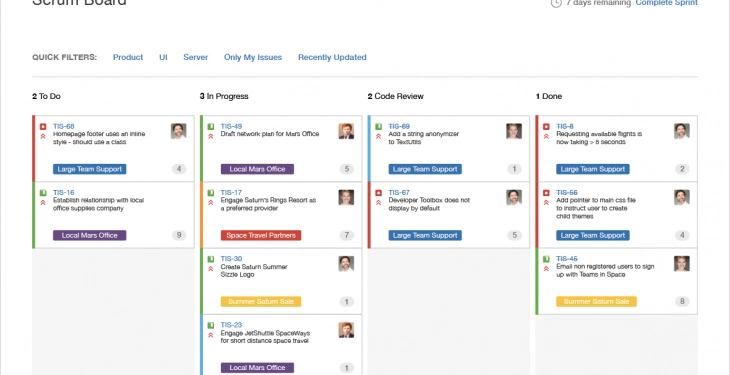
Task: Click Local Mars Office label on TIS-49
Action: (257, 169)
